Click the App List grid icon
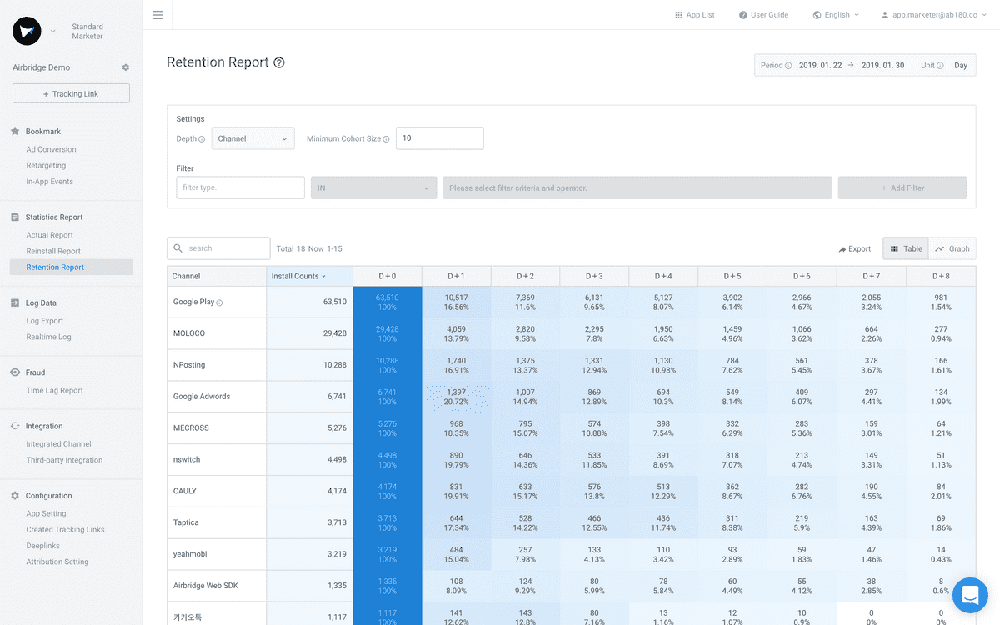 coord(679,15)
